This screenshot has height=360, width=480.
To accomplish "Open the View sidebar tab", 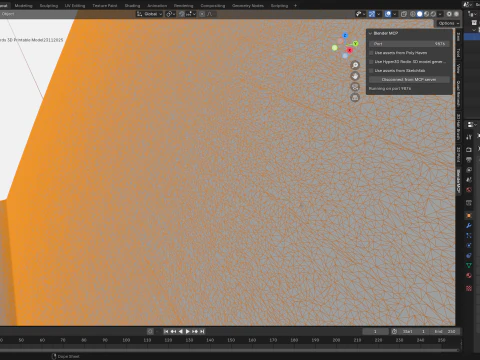I will click(x=458, y=69).
